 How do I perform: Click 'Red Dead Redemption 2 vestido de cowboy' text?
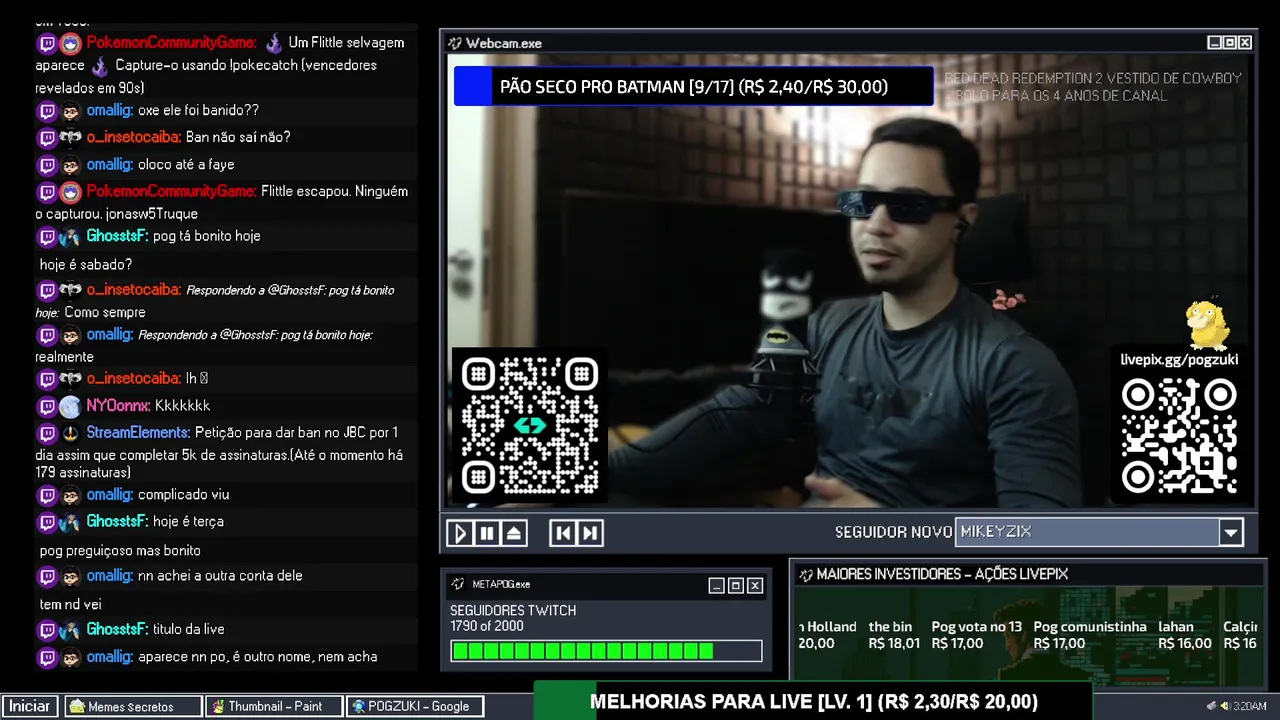(x=1093, y=78)
